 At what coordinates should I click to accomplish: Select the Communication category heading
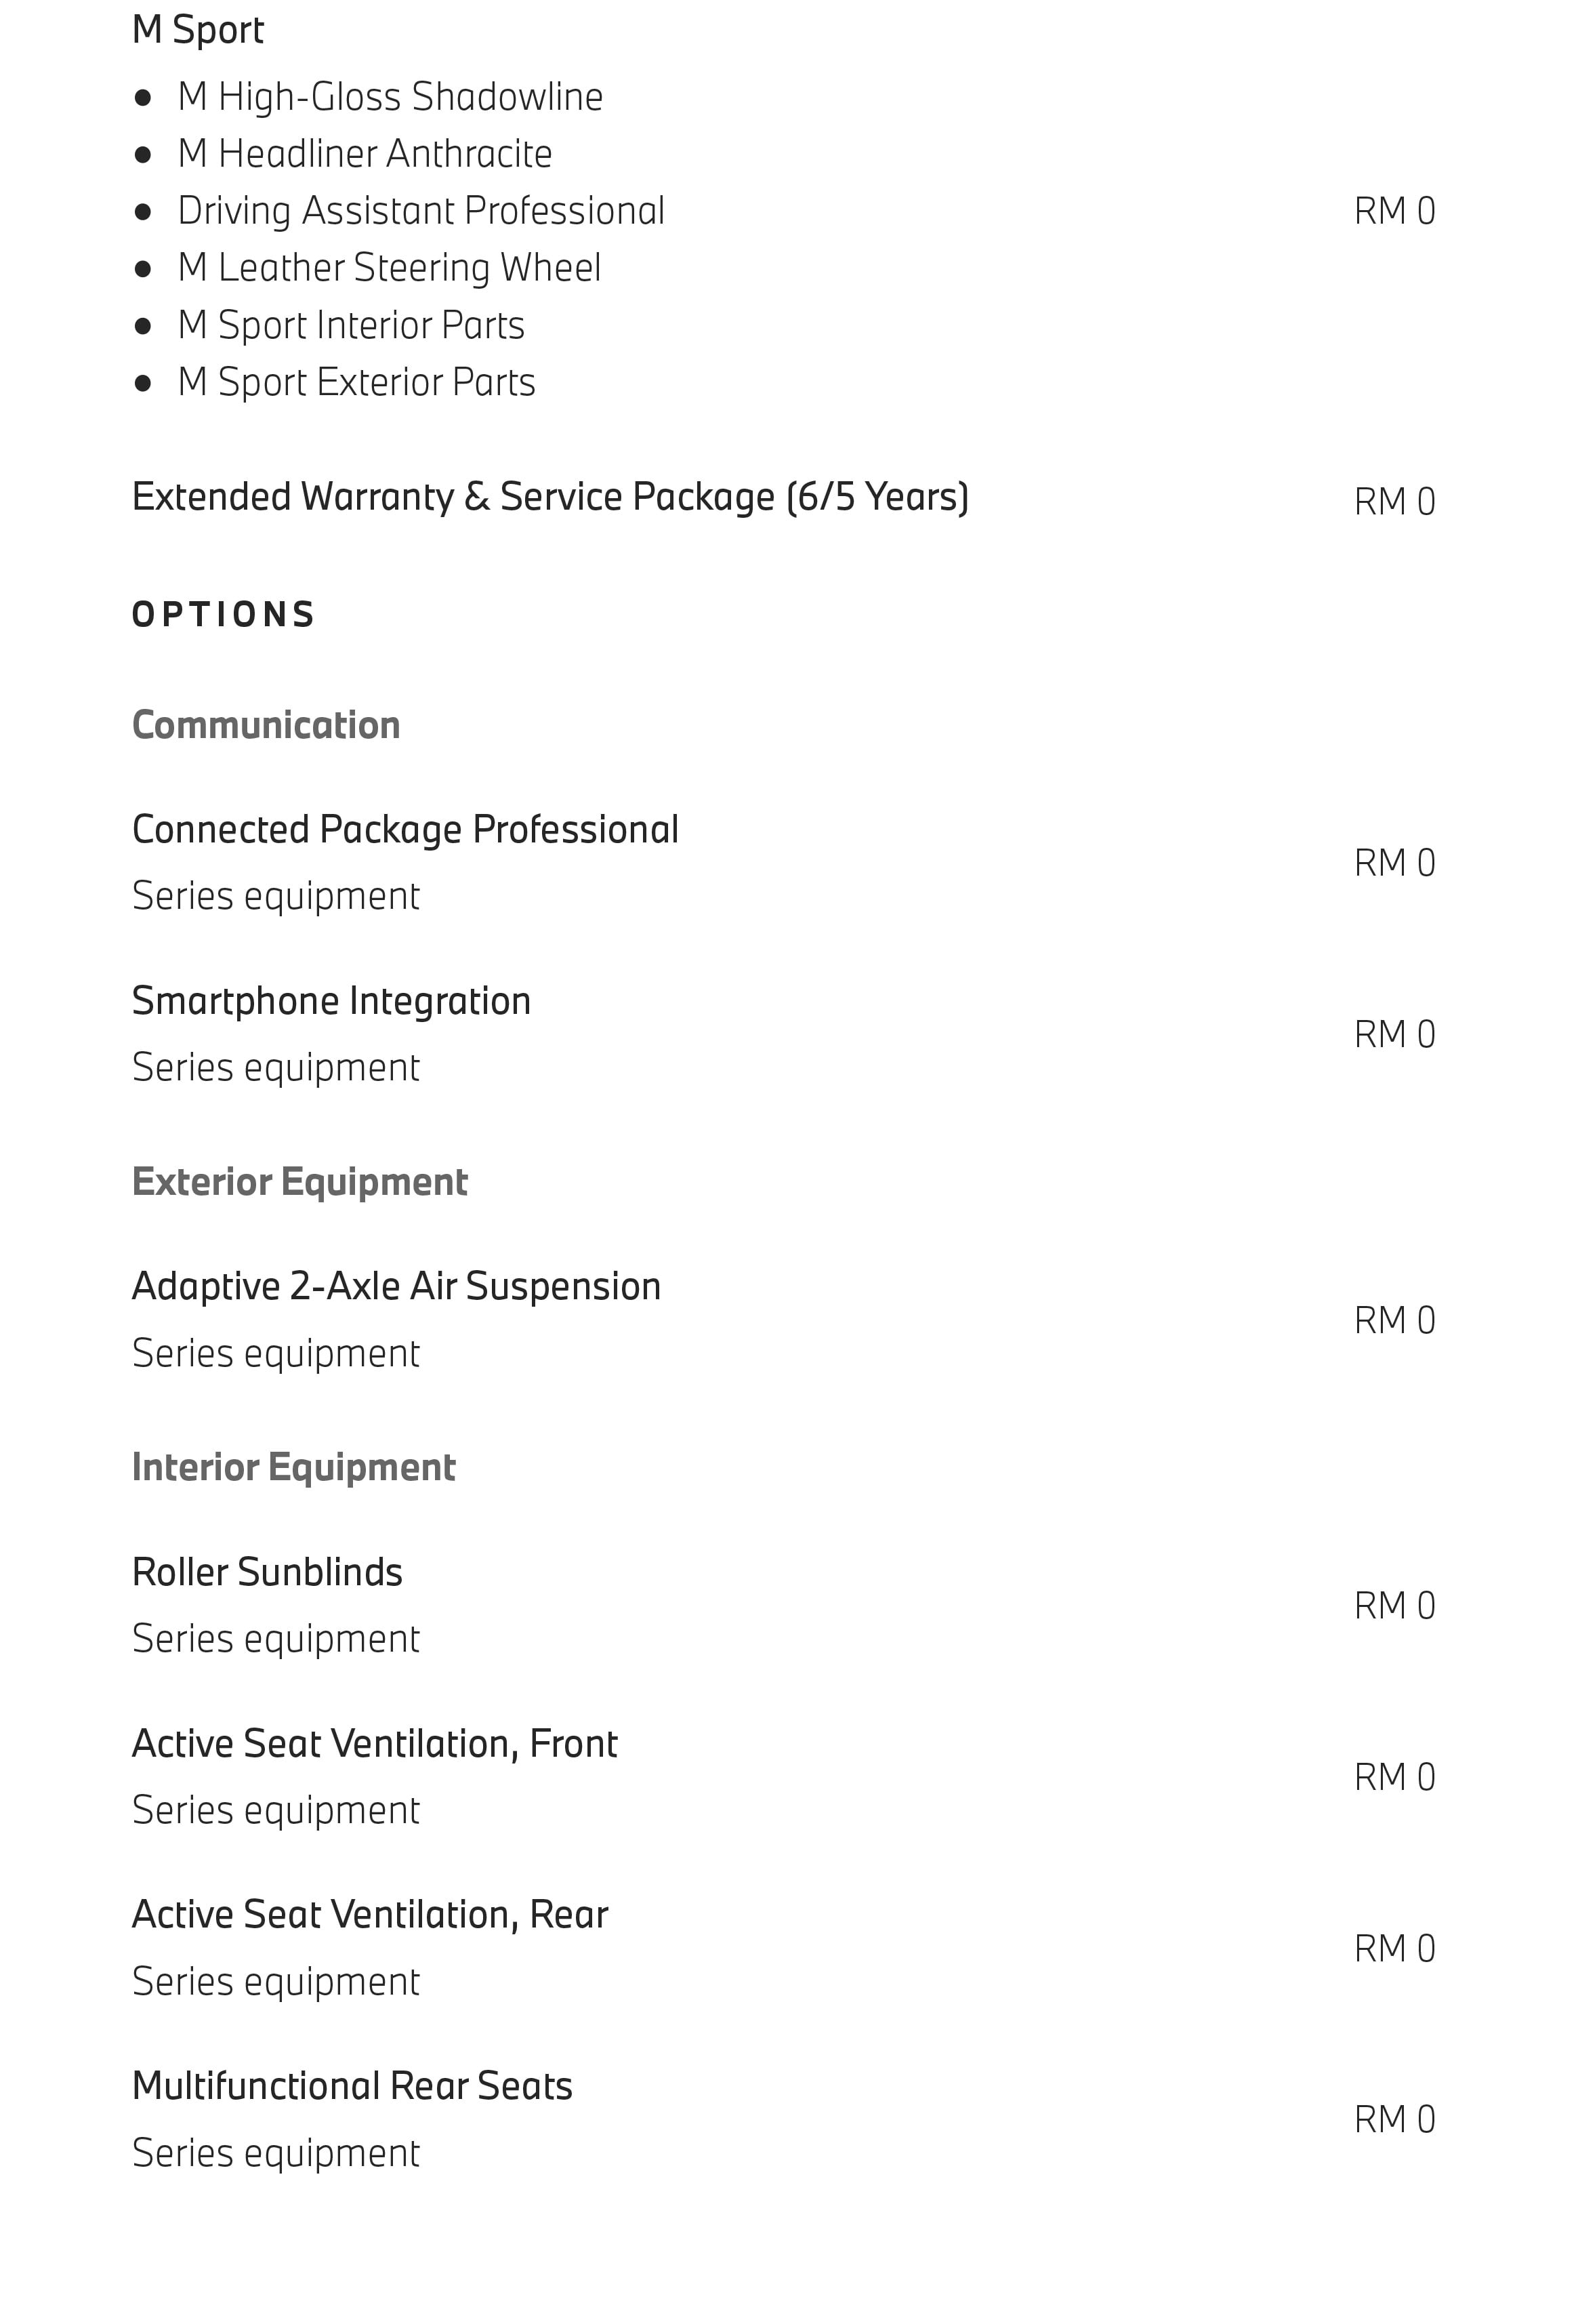pos(266,725)
